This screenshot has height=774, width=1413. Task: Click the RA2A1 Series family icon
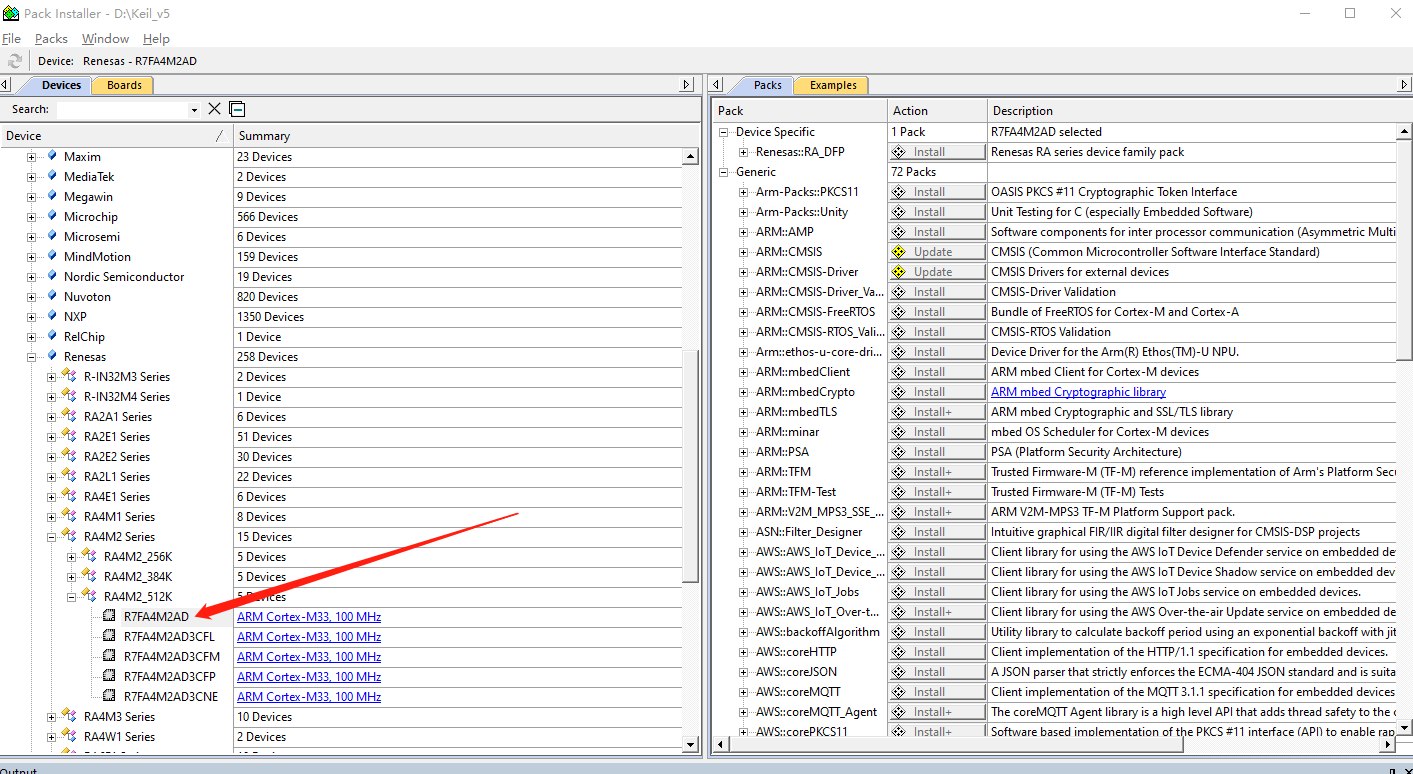pyautogui.click(x=70, y=416)
